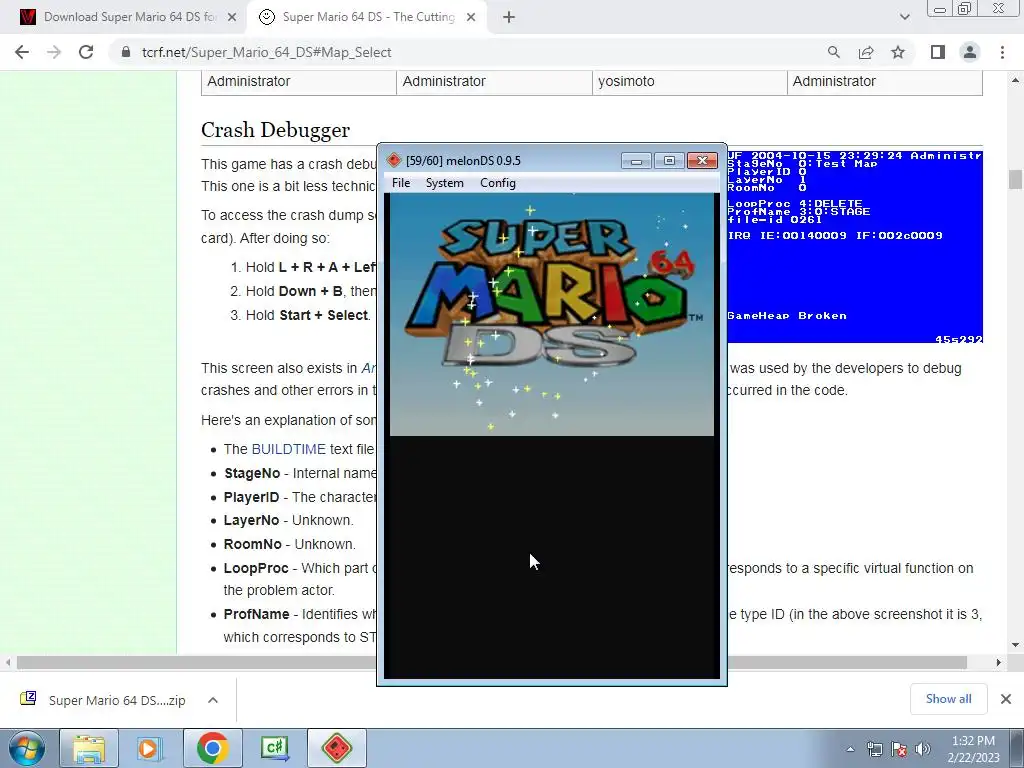Click the scroll up arrow of the page

click(1015, 80)
